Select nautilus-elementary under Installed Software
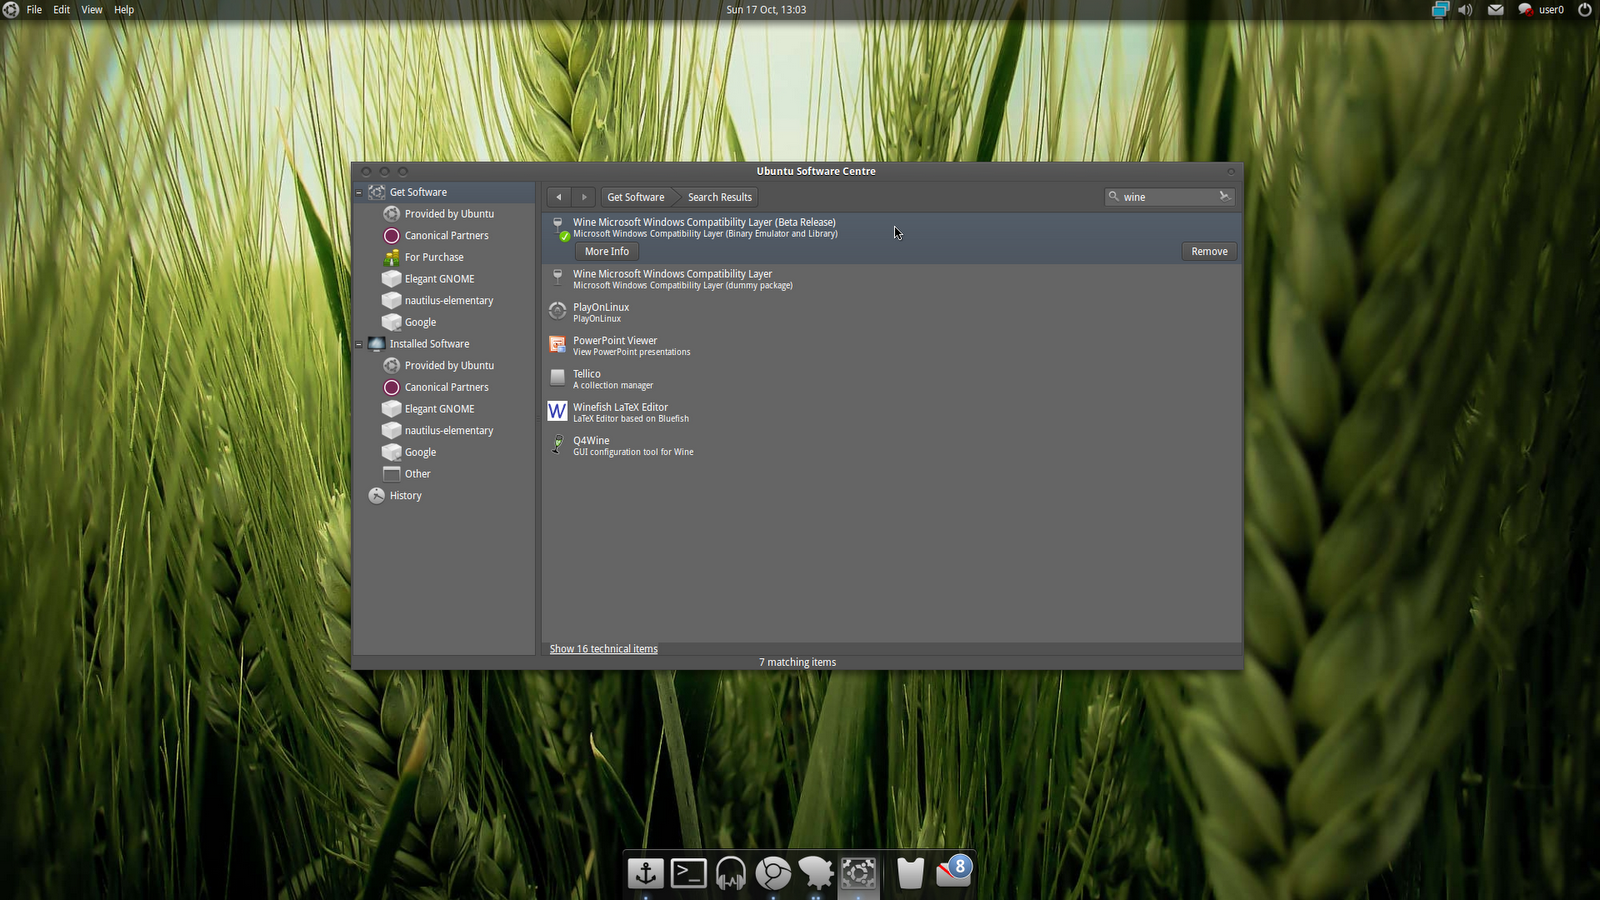The height and width of the screenshot is (900, 1600). pos(449,431)
